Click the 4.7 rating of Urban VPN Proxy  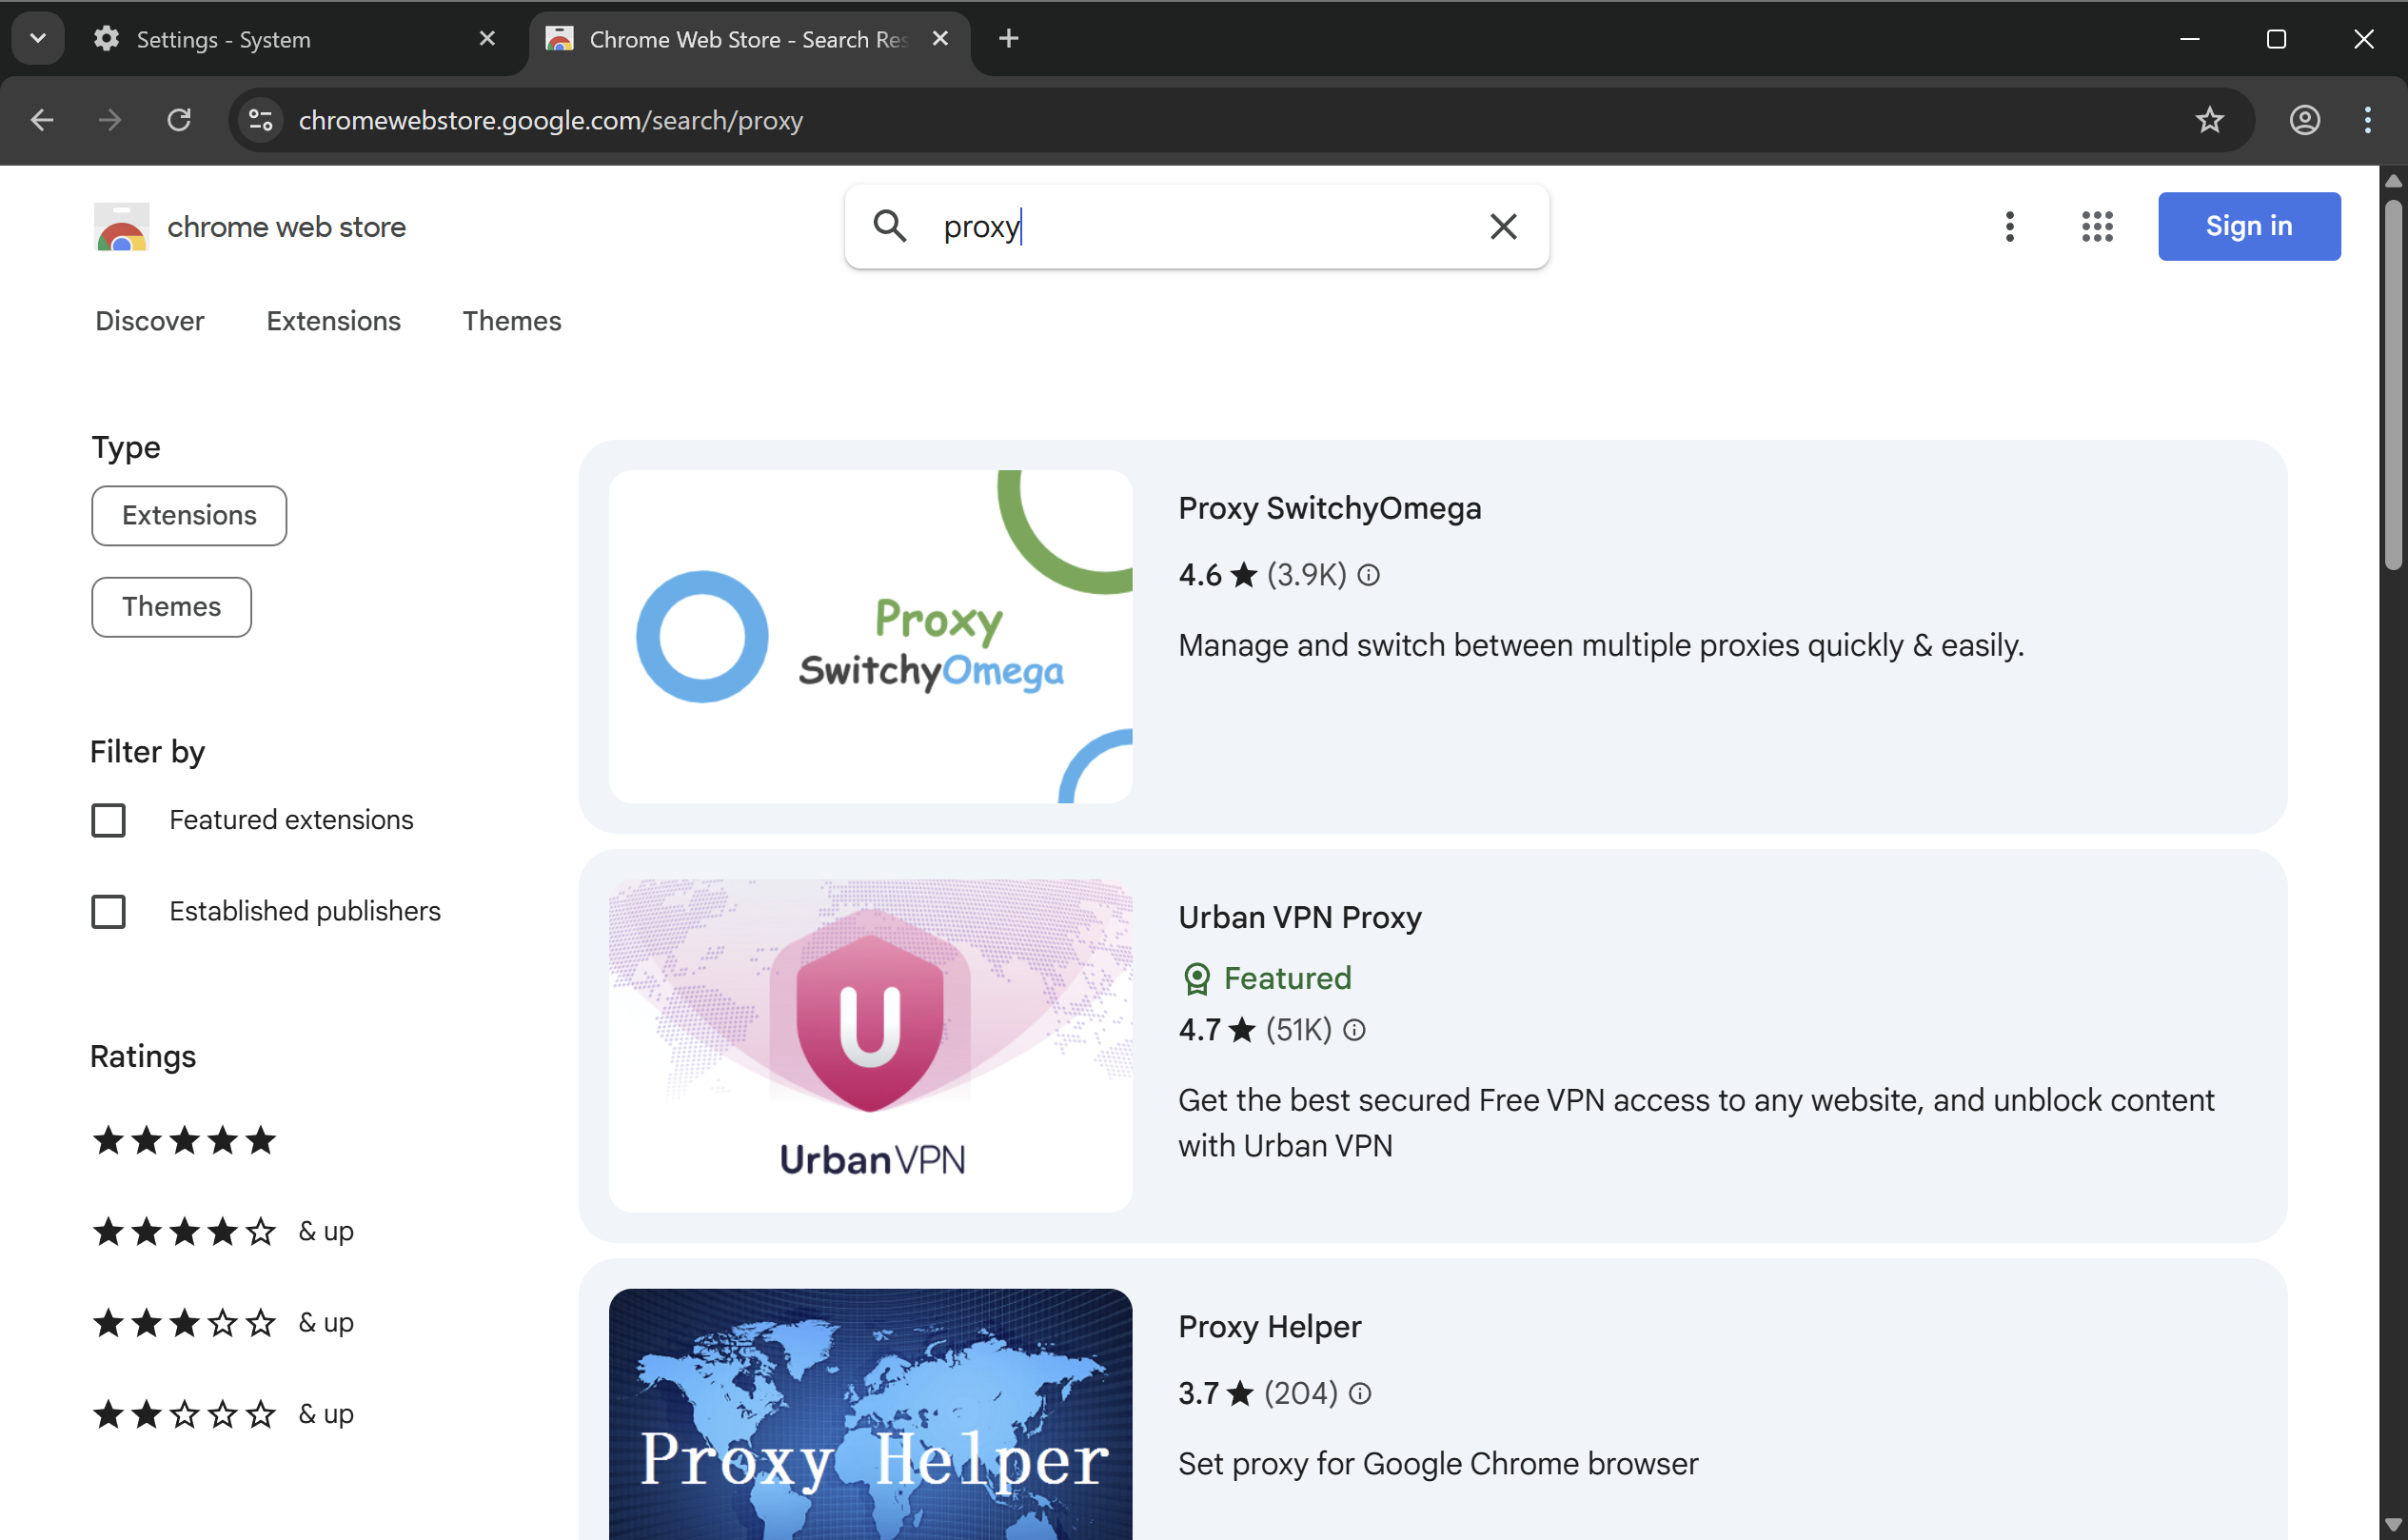[1200, 1030]
